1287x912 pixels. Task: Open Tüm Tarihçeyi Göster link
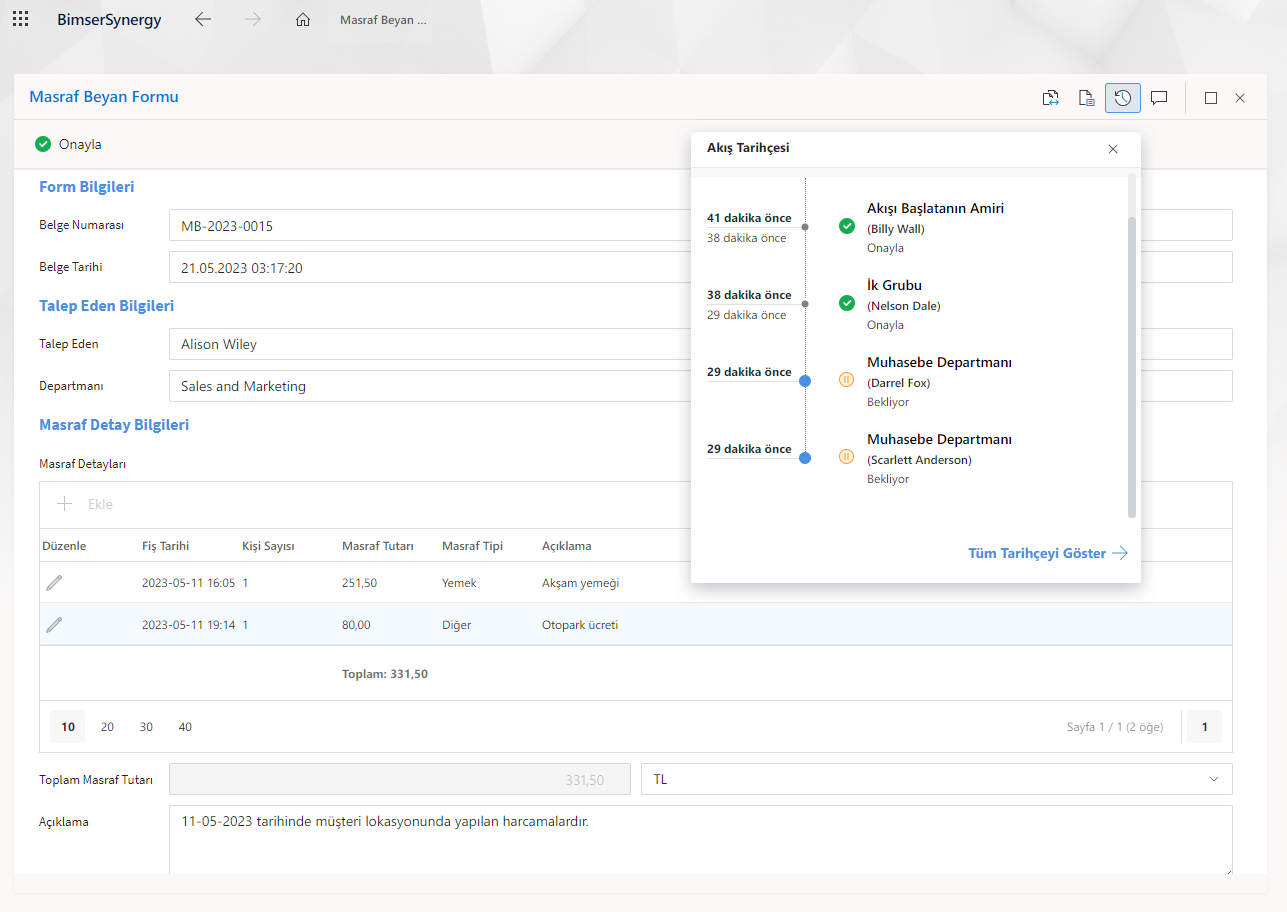click(x=1048, y=553)
